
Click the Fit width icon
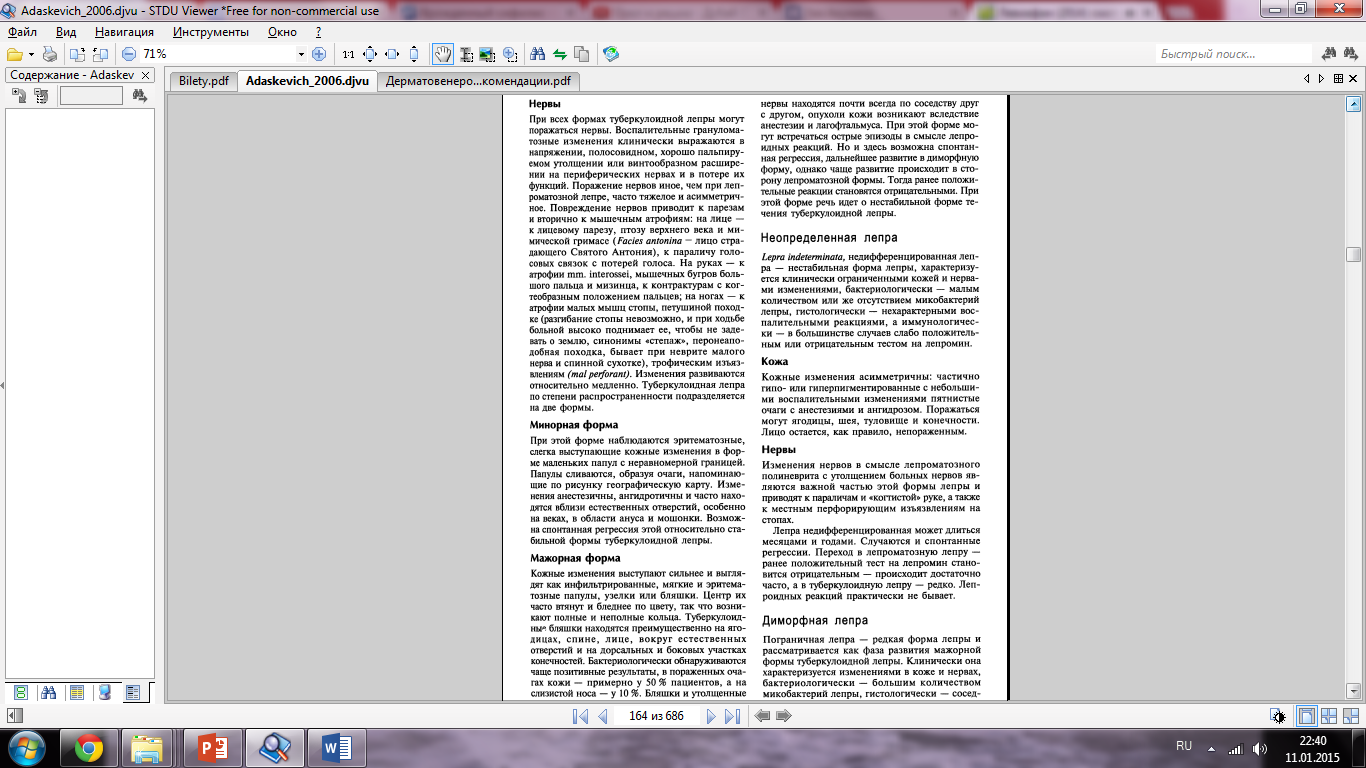[x=392, y=54]
